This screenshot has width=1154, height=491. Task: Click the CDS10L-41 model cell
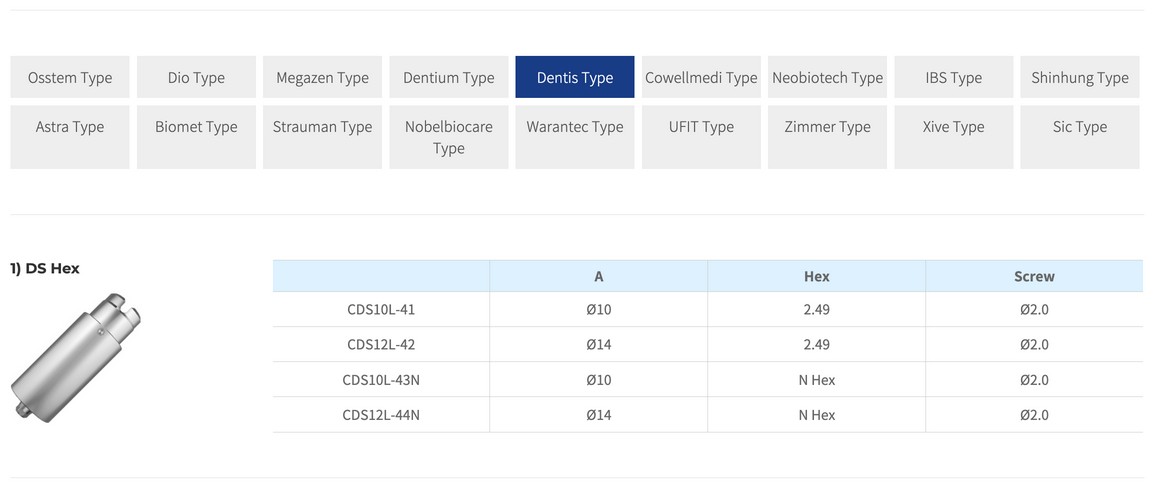[x=381, y=310]
